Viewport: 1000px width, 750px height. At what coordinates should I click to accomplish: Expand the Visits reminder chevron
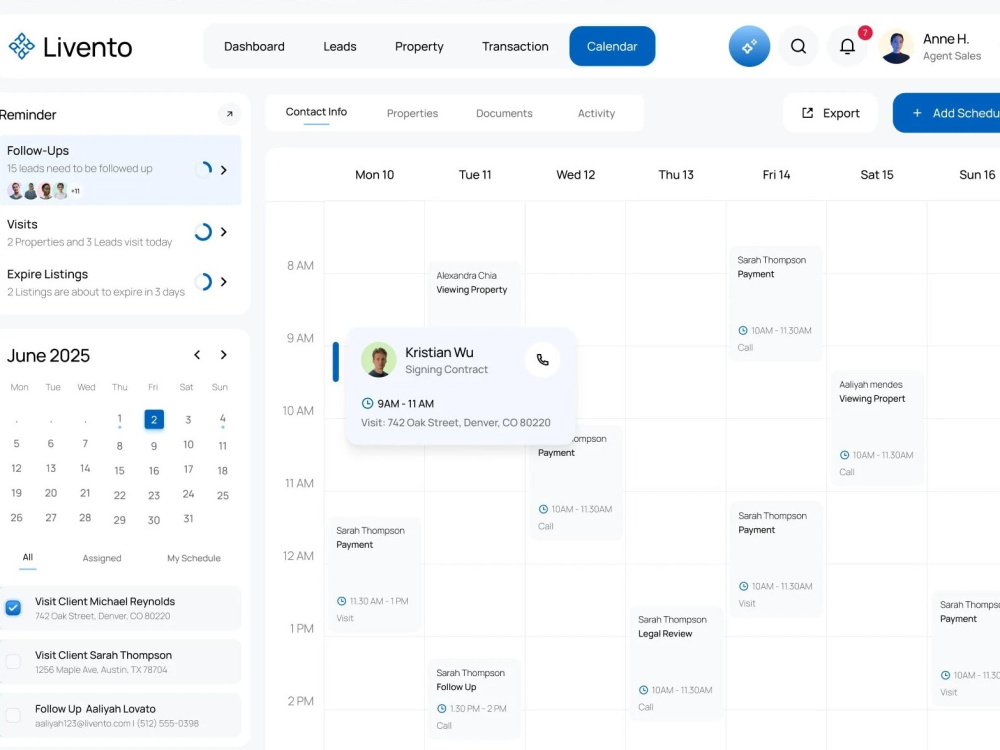[x=224, y=232]
